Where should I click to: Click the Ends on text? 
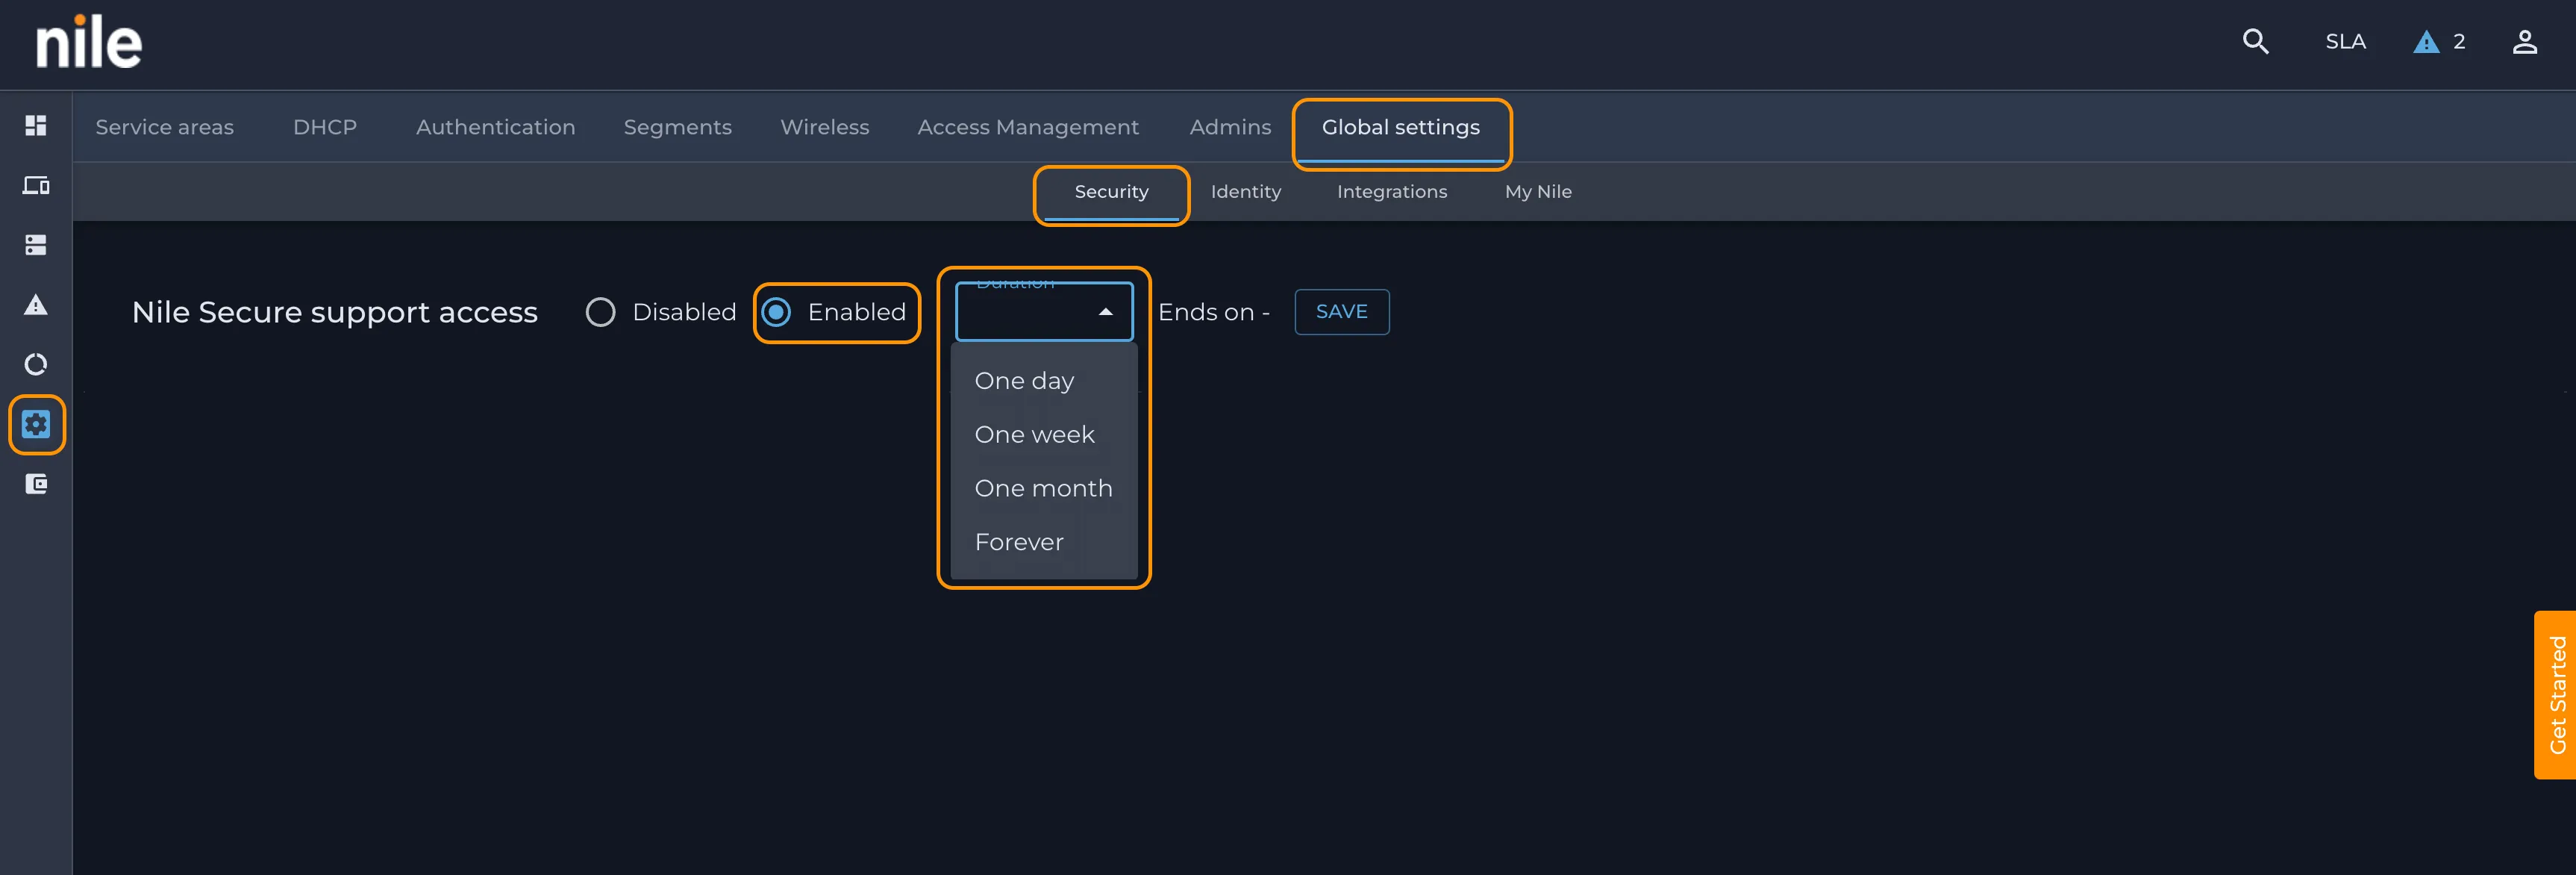tap(1213, 312)
